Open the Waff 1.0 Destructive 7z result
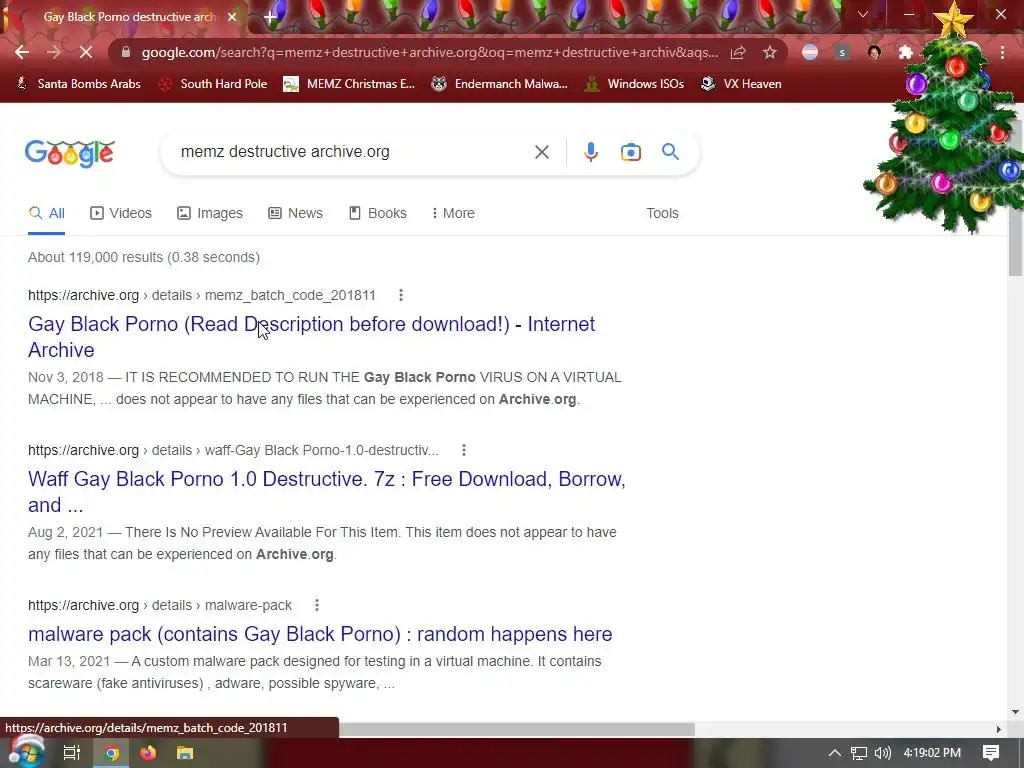Screen dimensions: 1024x768 [327, 492]
